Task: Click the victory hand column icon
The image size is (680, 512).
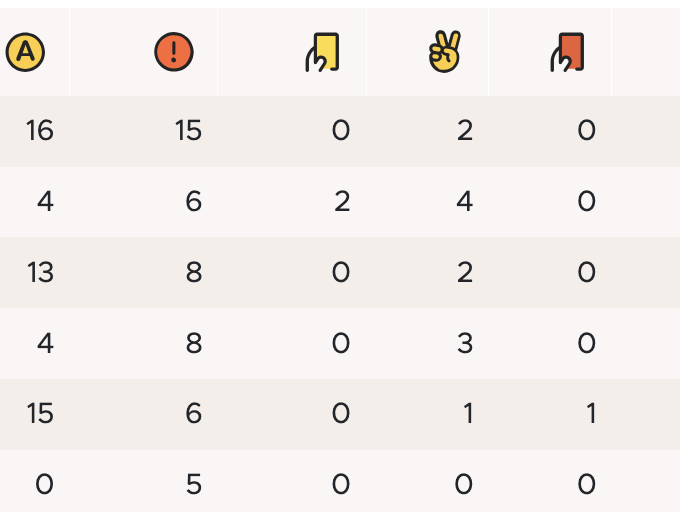Action: pyautogui.click(x=443, y=52)
